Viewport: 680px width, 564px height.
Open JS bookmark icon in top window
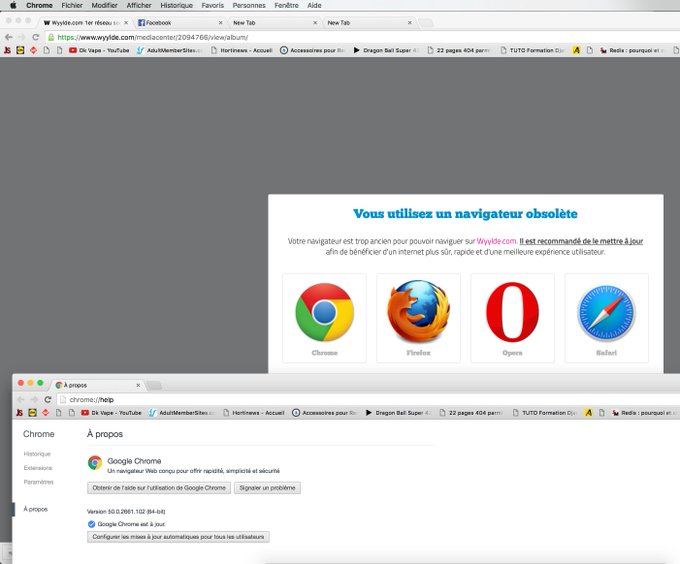[7, 50]
